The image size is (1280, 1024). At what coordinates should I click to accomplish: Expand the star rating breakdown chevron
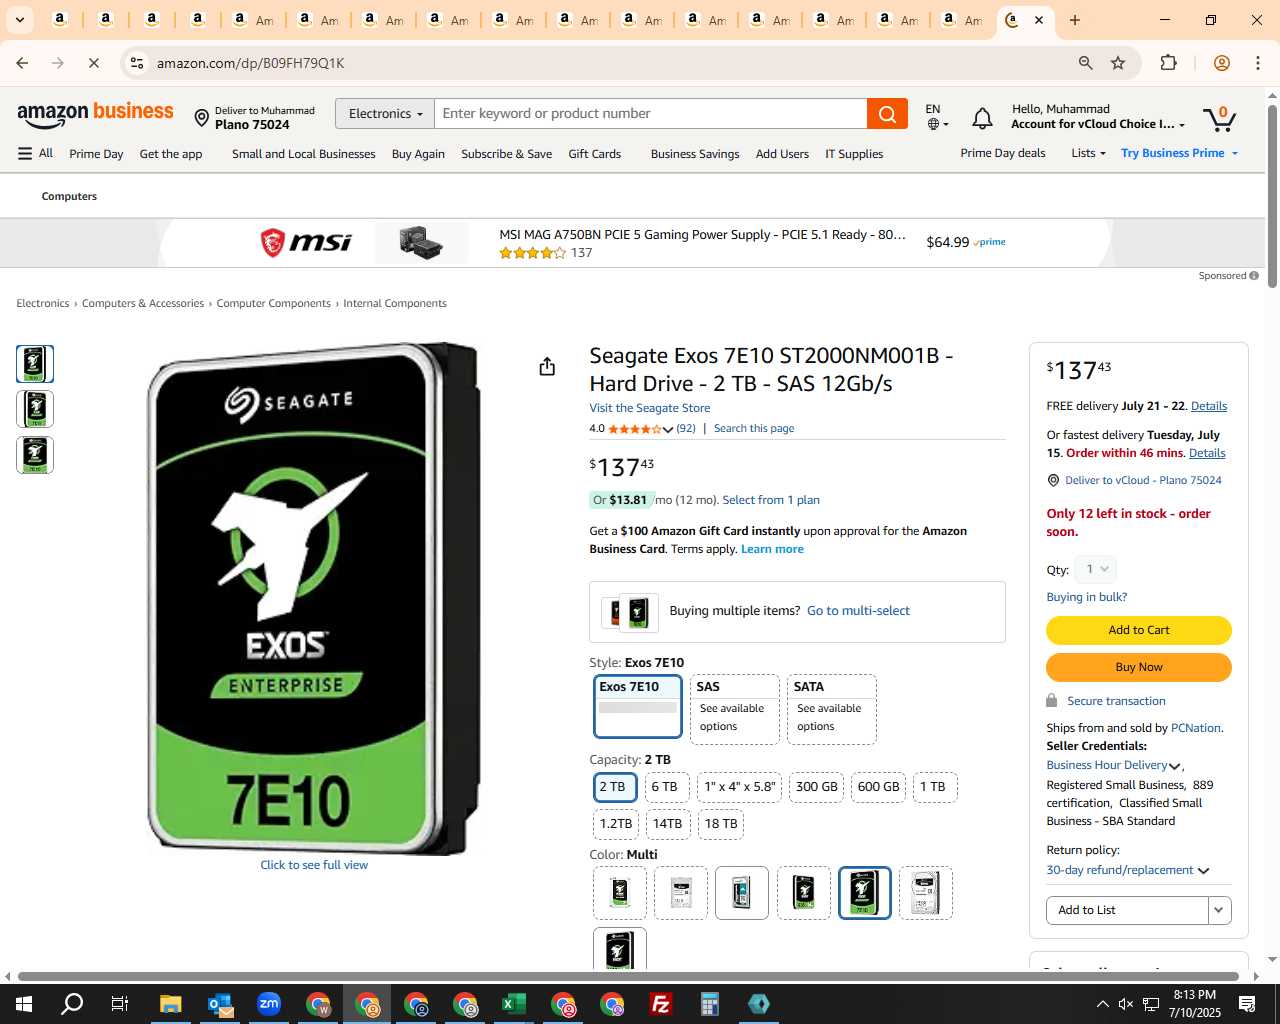pos(668,429)
